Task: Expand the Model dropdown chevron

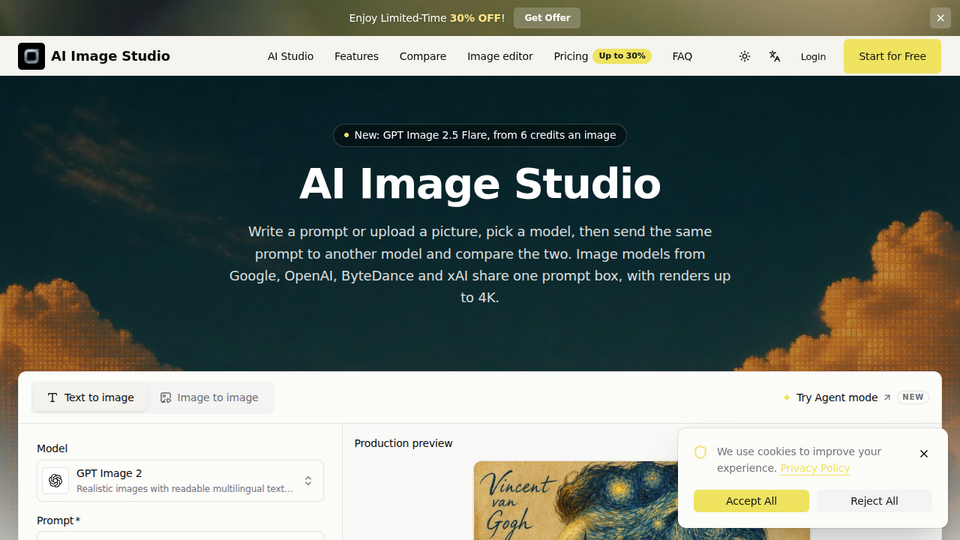Action: 308,481
